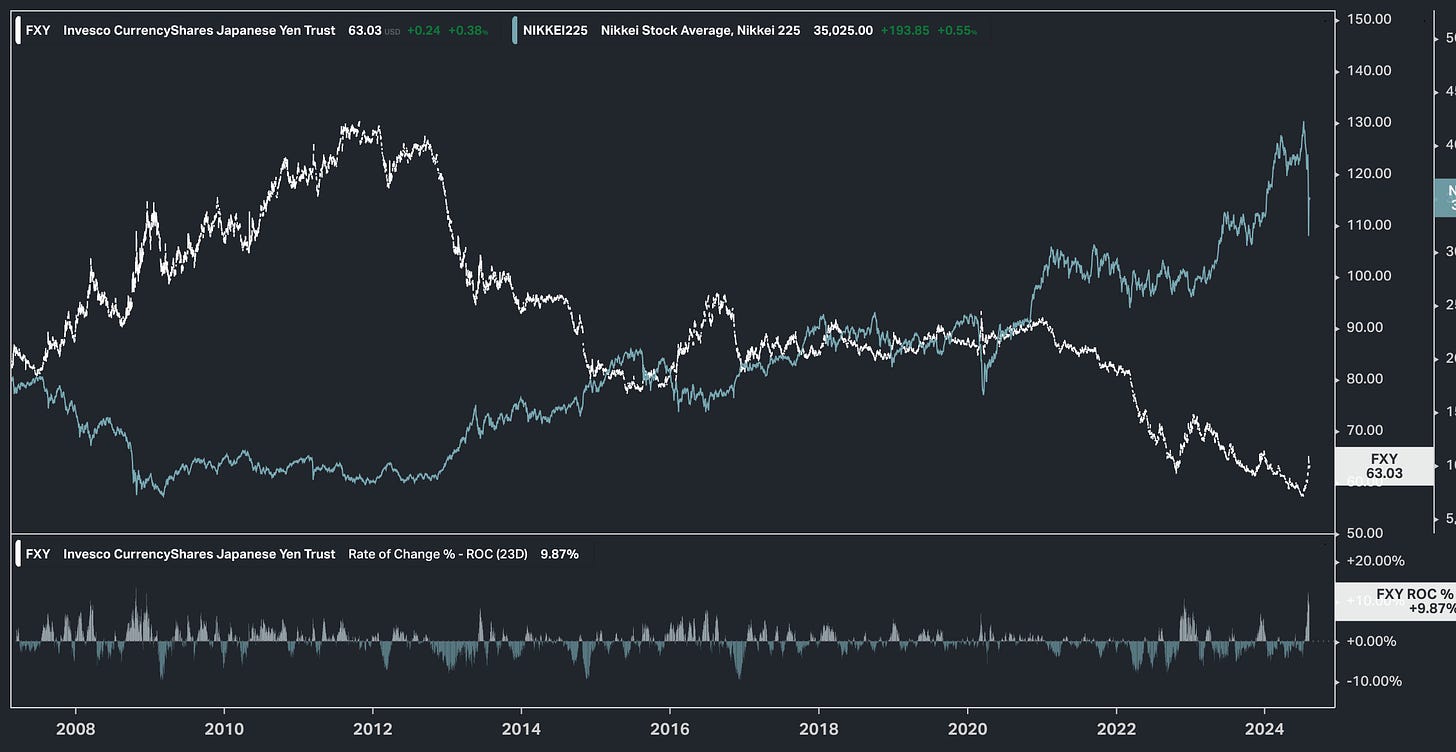Click the 2008 year label on time axis
Screen dimensions: 1456x752
click(x=77, y=729)
